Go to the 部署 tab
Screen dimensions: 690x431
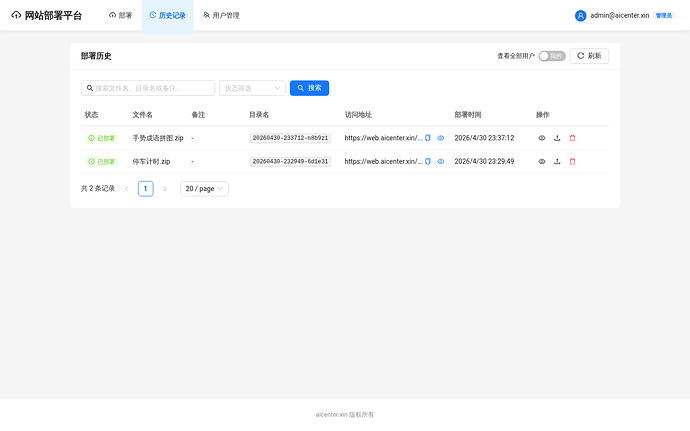point(121,15)
